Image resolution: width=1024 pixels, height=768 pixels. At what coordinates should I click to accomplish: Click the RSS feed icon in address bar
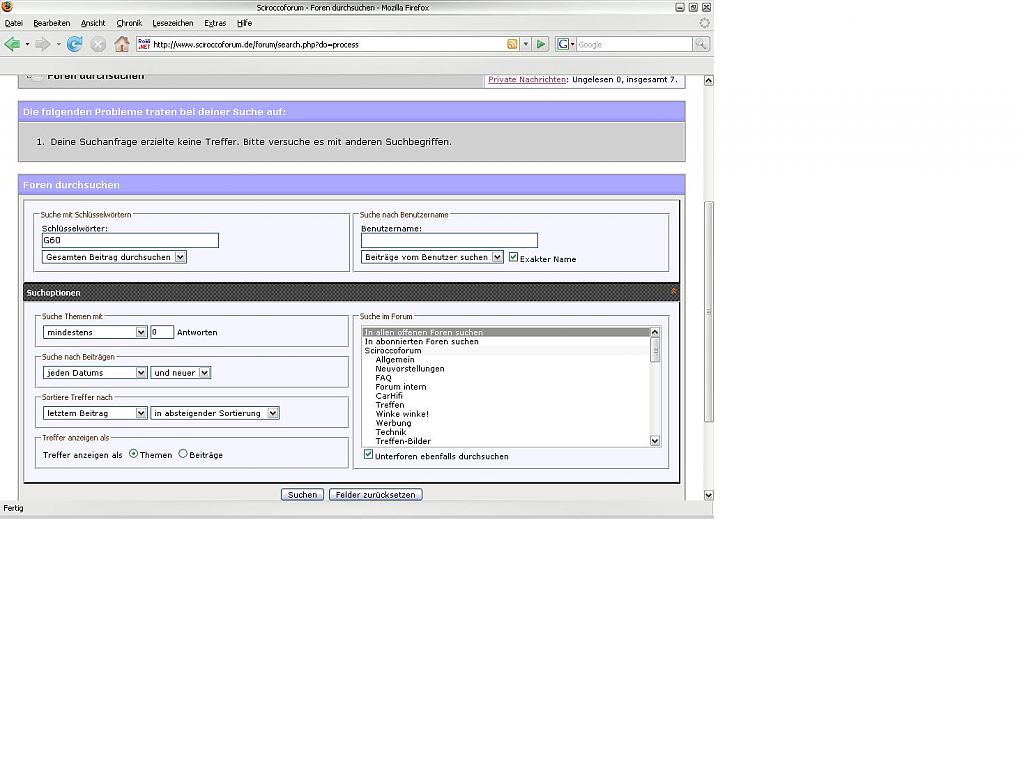pyautogui.click(x=512, y=44)
